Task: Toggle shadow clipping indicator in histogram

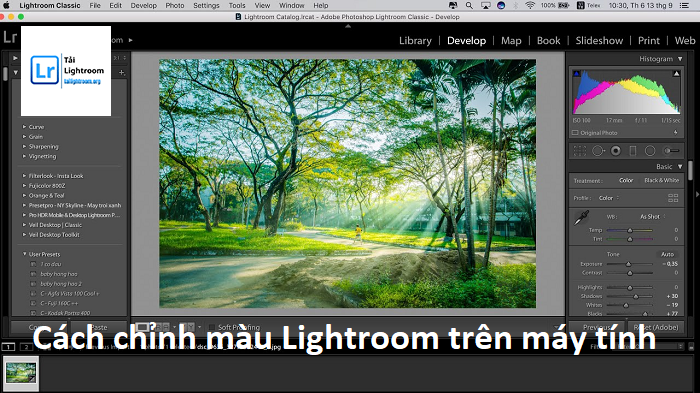Action: pyautogui.click(x=576, y=74)
